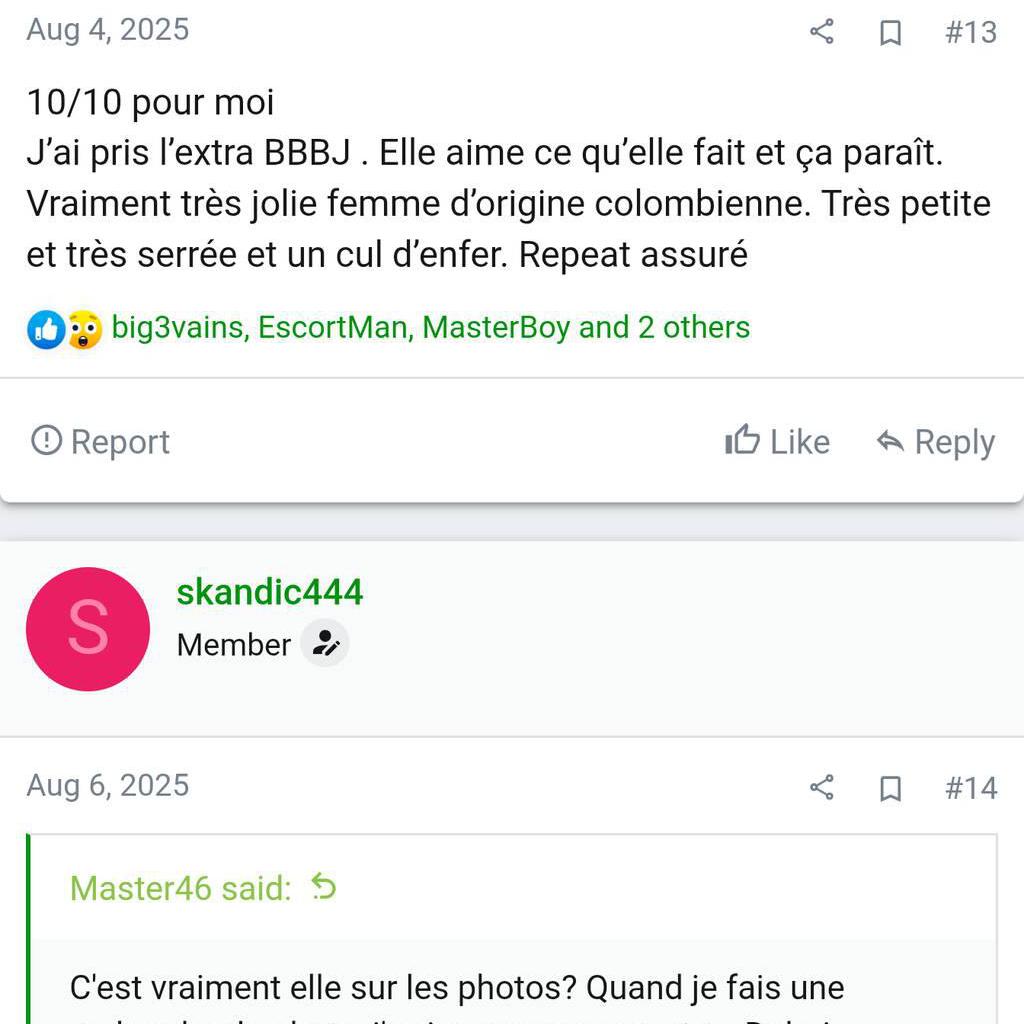Open the #14 post permalink

click(x=970, y=788)
